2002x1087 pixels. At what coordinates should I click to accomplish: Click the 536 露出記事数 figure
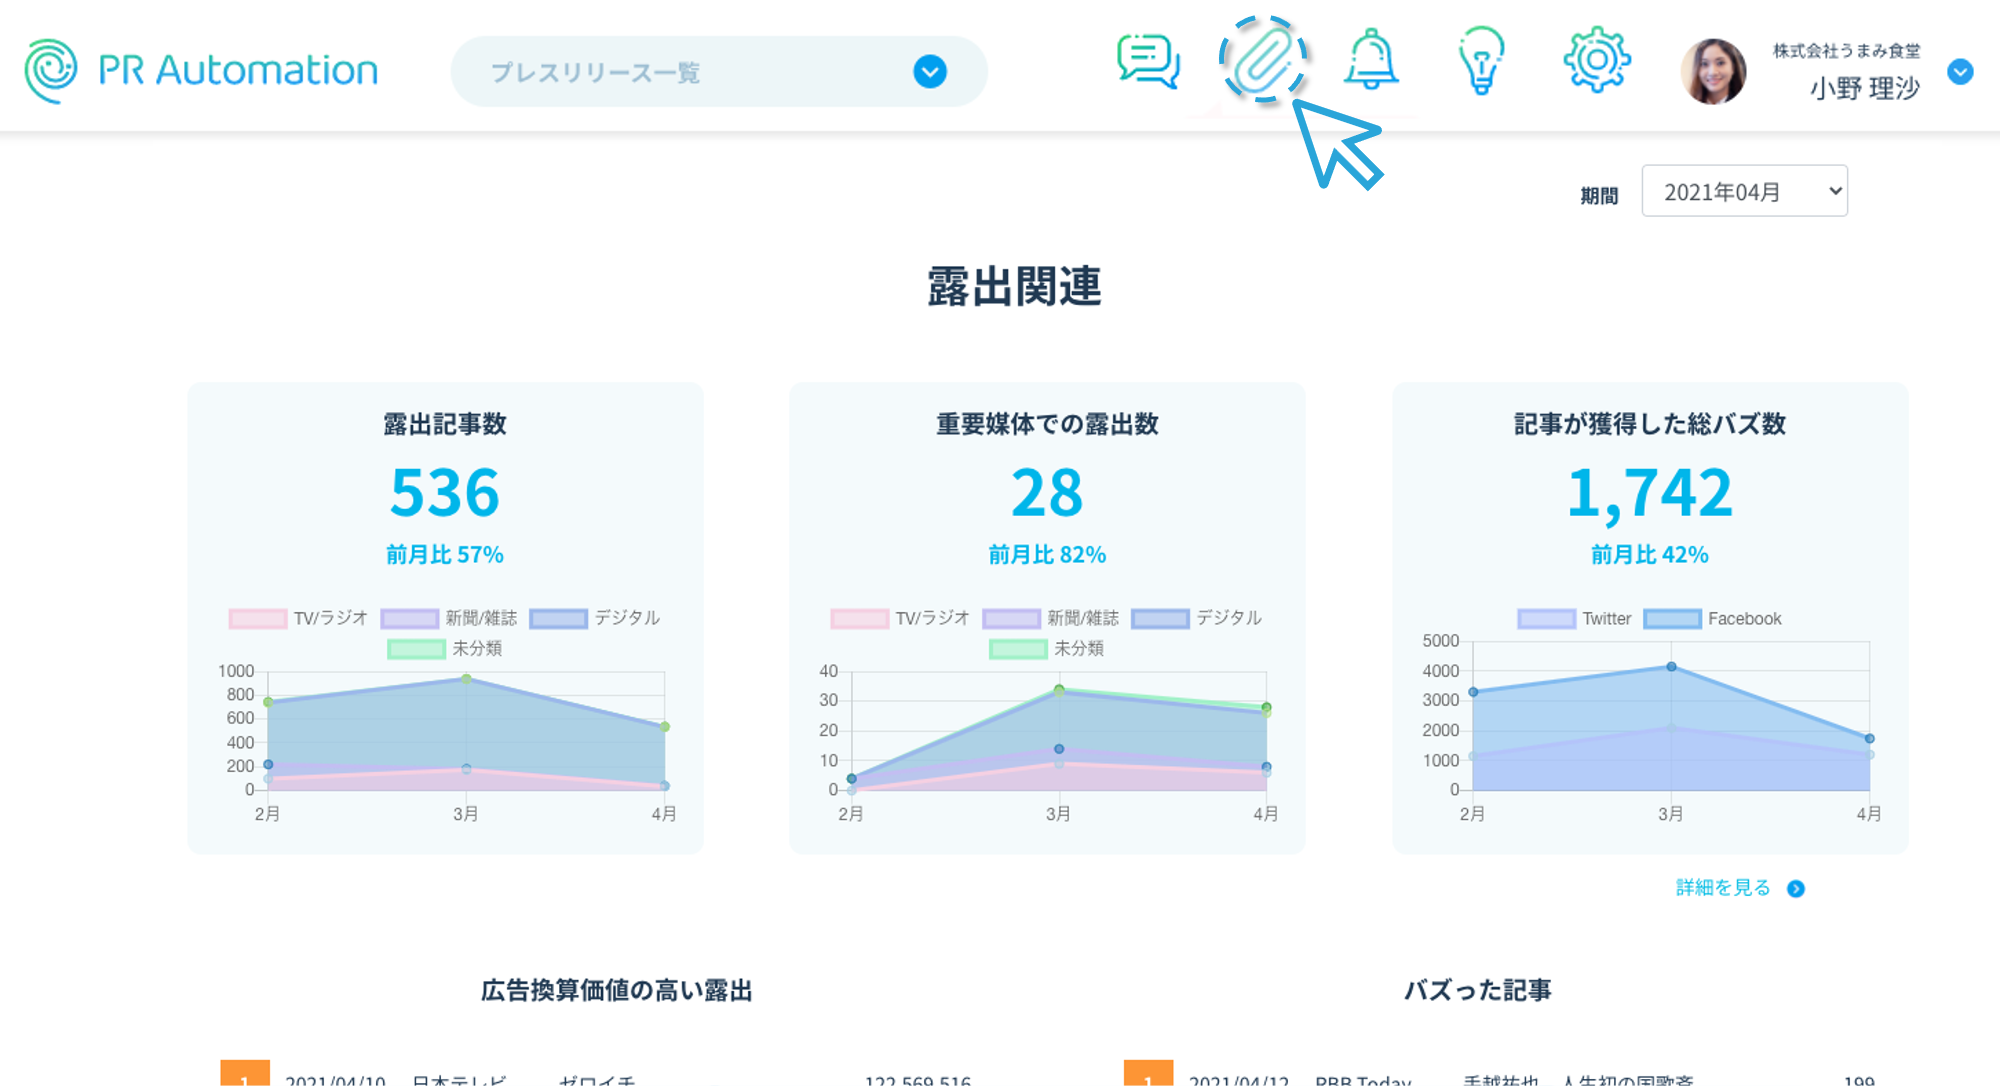point(444,492)
